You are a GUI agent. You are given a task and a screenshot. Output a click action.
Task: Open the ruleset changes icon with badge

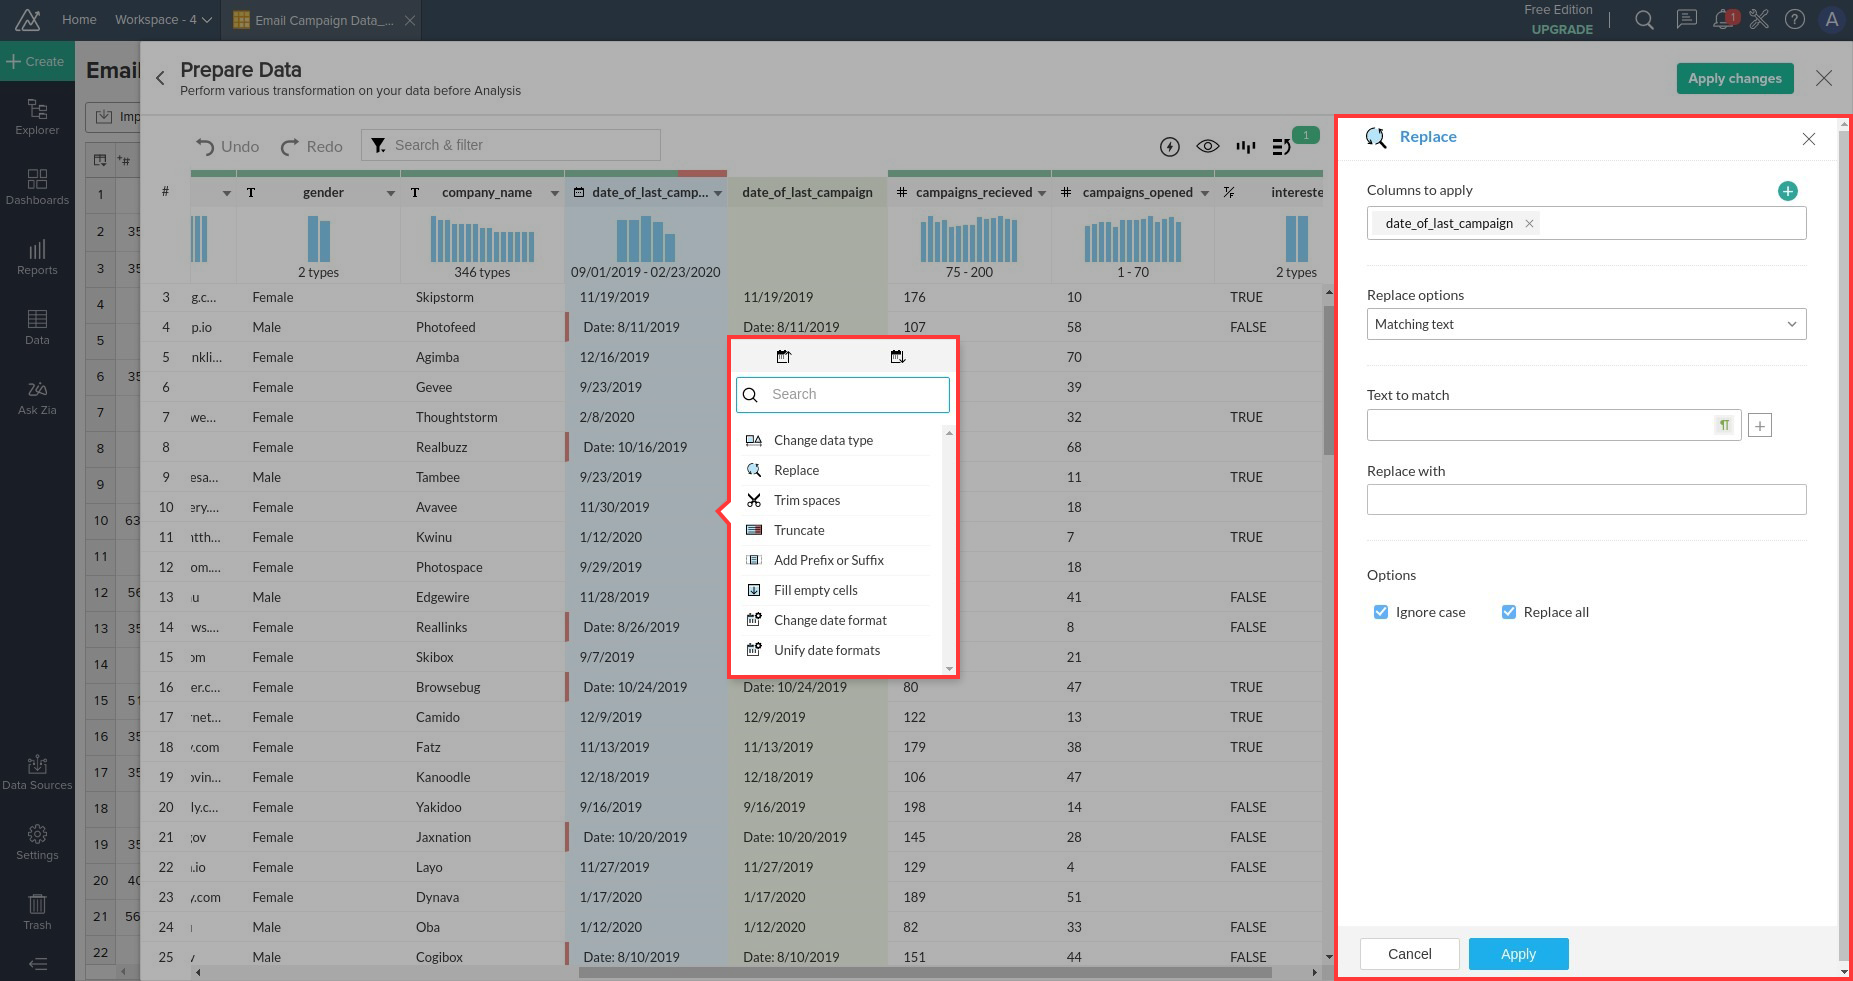pyautogui.click(x=1283, y=147)
